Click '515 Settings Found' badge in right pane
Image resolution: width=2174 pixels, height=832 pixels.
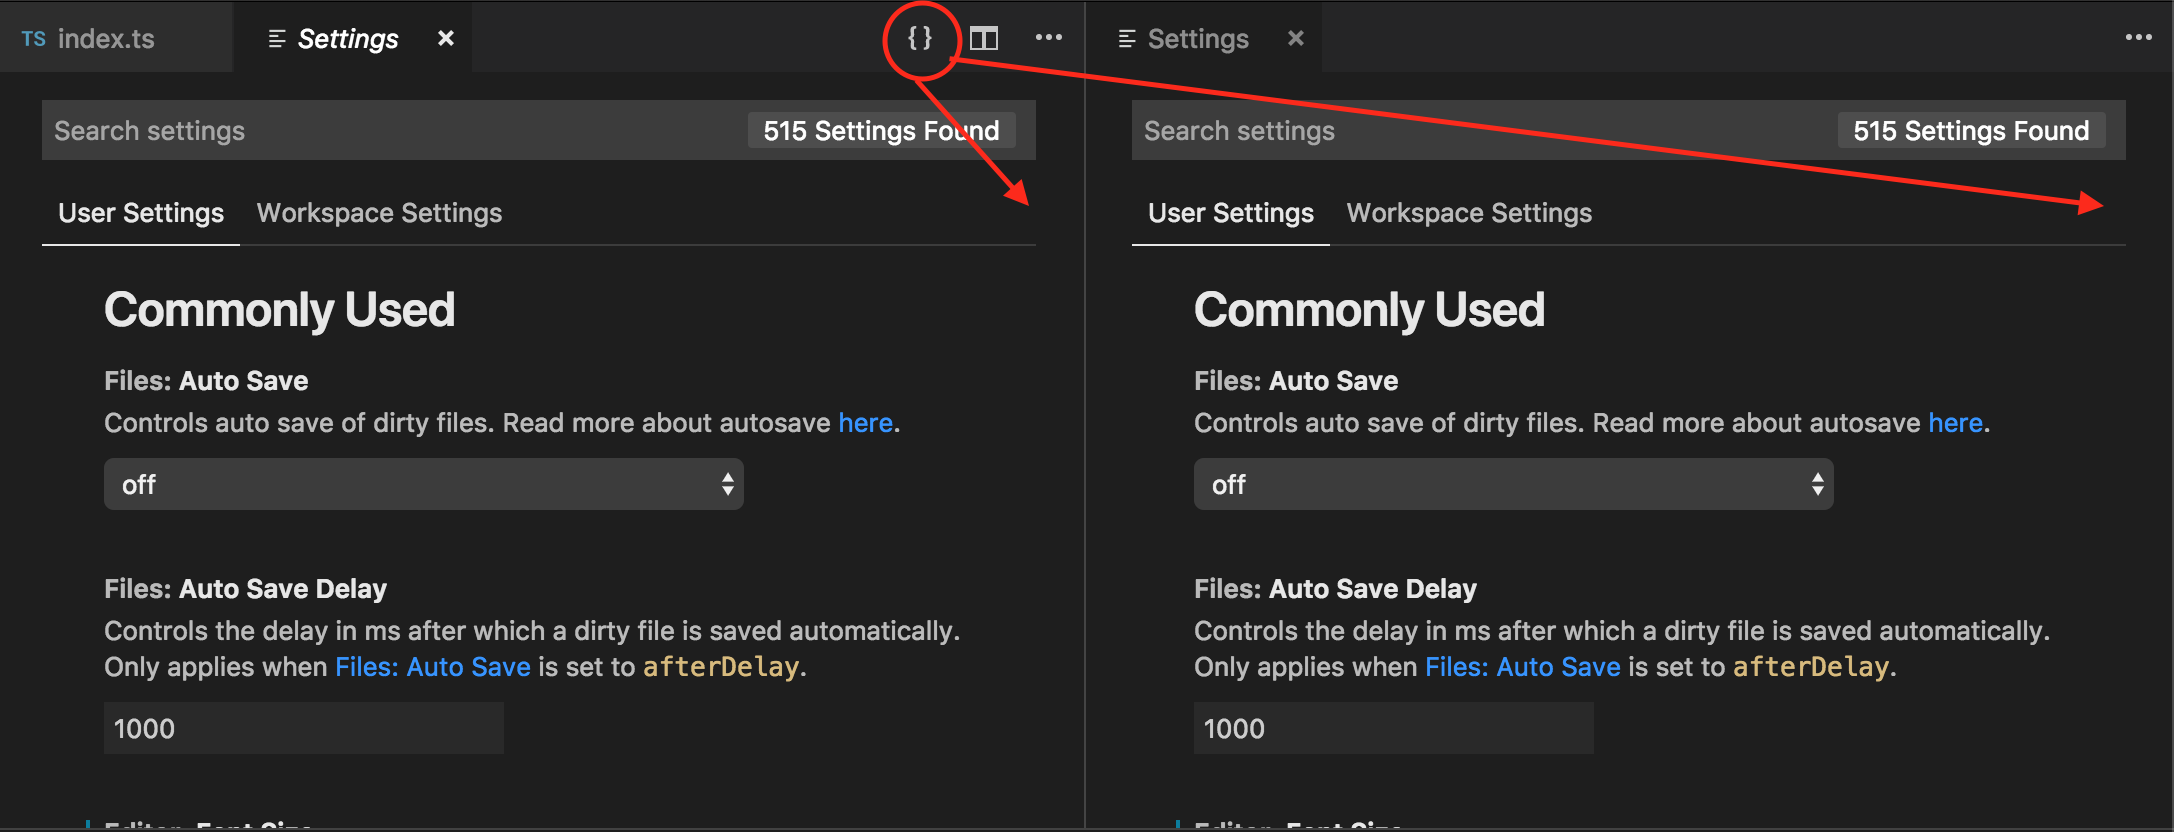tap(1972, 130)
